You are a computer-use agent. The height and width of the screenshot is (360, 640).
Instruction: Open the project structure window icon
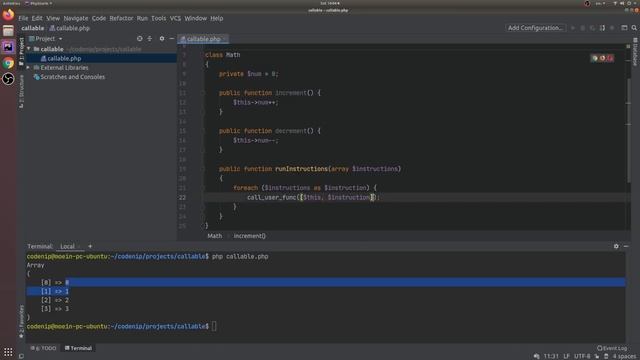(x=624, y=28)
